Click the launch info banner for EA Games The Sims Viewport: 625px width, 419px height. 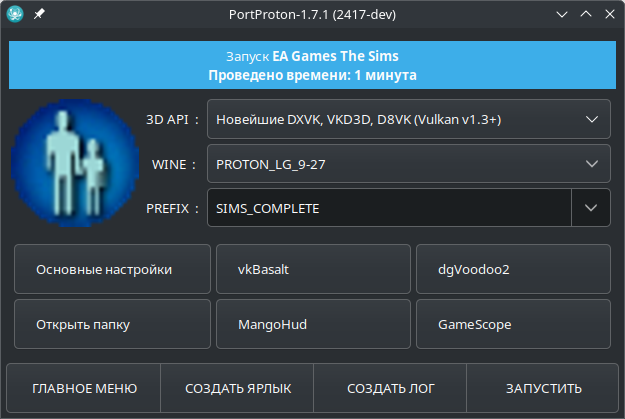(x=312, y=65)
